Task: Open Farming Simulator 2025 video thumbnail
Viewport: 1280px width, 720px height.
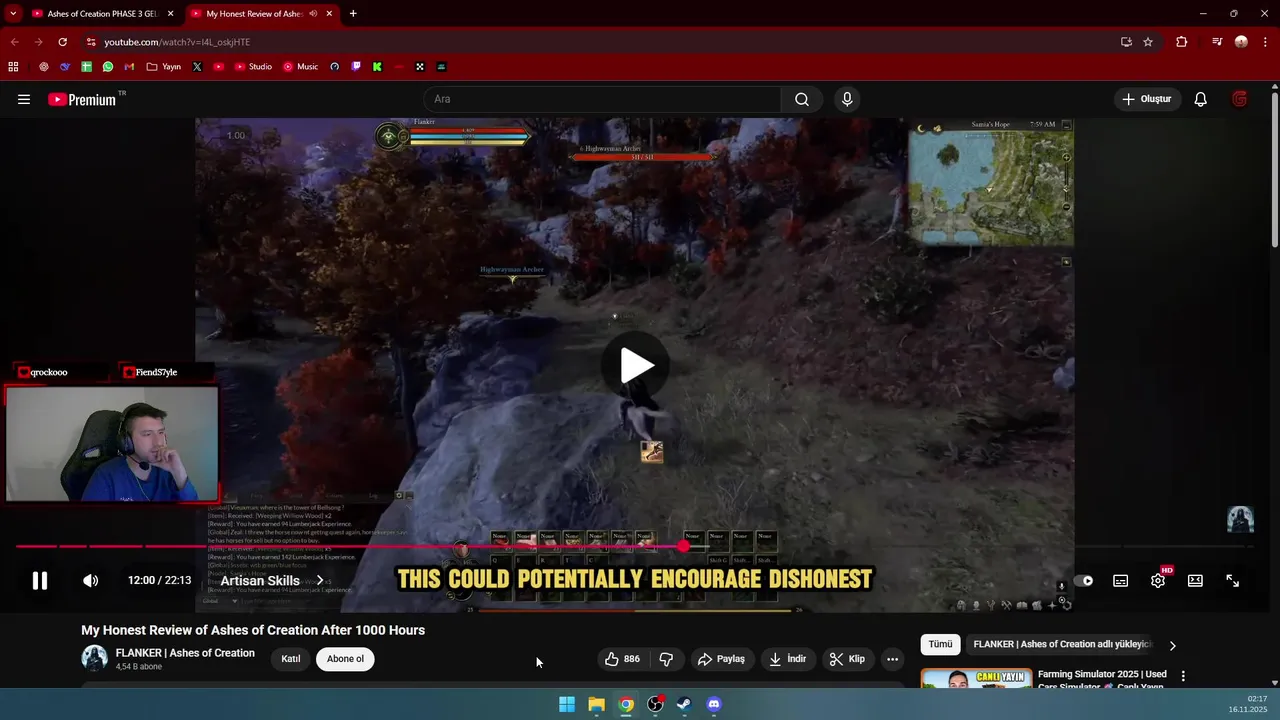Action: click(x=976, y=679)
